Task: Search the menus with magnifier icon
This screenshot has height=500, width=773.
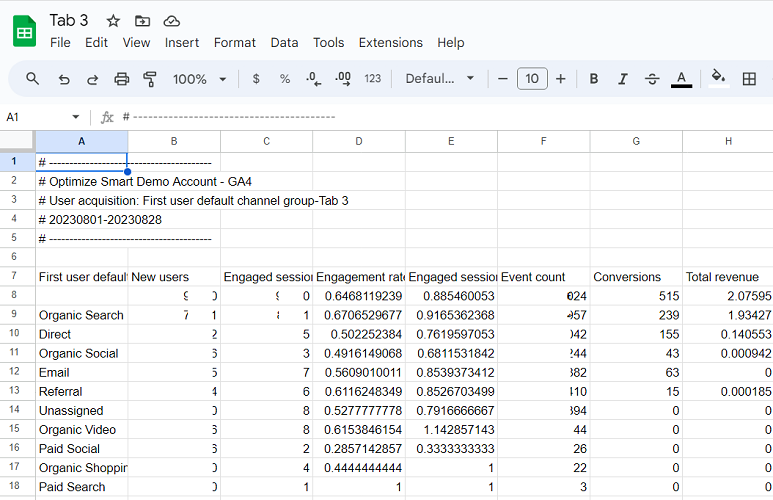Action: [33, 78]
